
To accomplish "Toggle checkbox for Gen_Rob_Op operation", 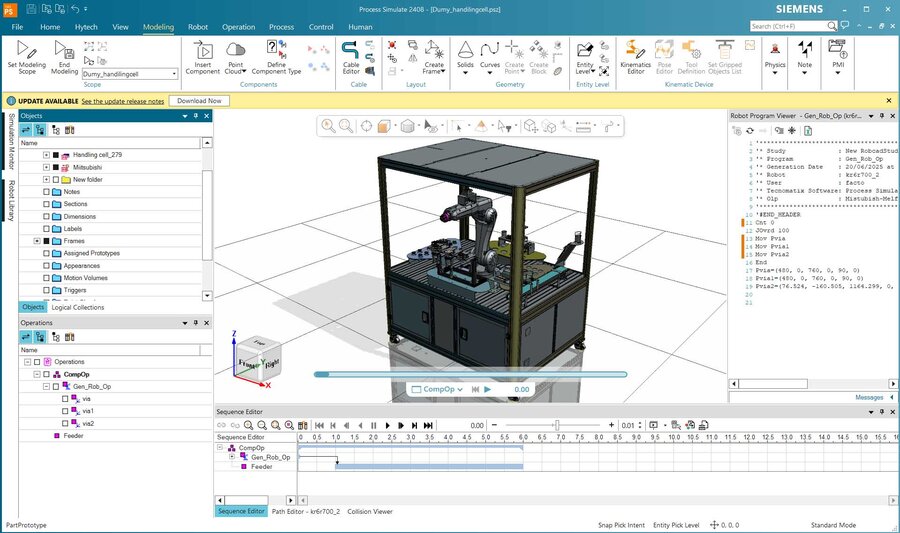I will pyautogui.click(x=56, y=386).
